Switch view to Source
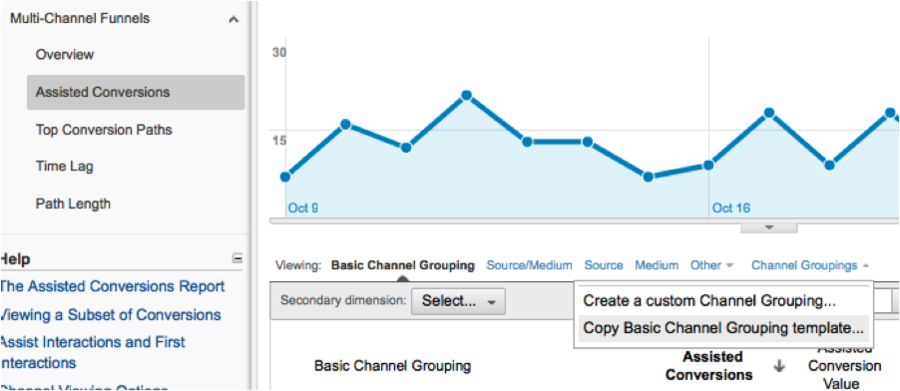 pyautogui.click(x=603, y=265)
